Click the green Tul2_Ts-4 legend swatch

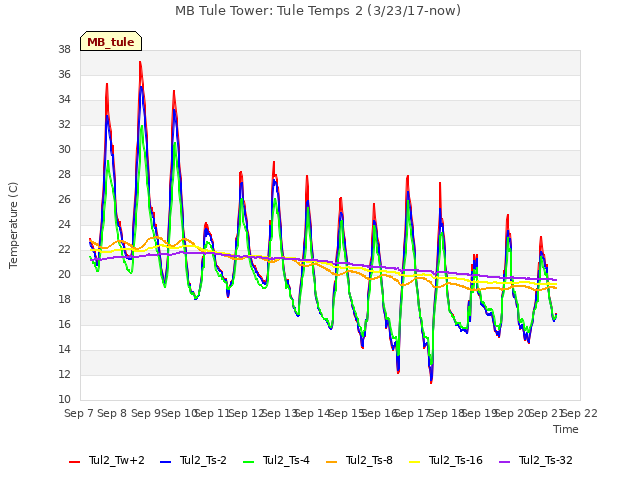pos(249,462)
